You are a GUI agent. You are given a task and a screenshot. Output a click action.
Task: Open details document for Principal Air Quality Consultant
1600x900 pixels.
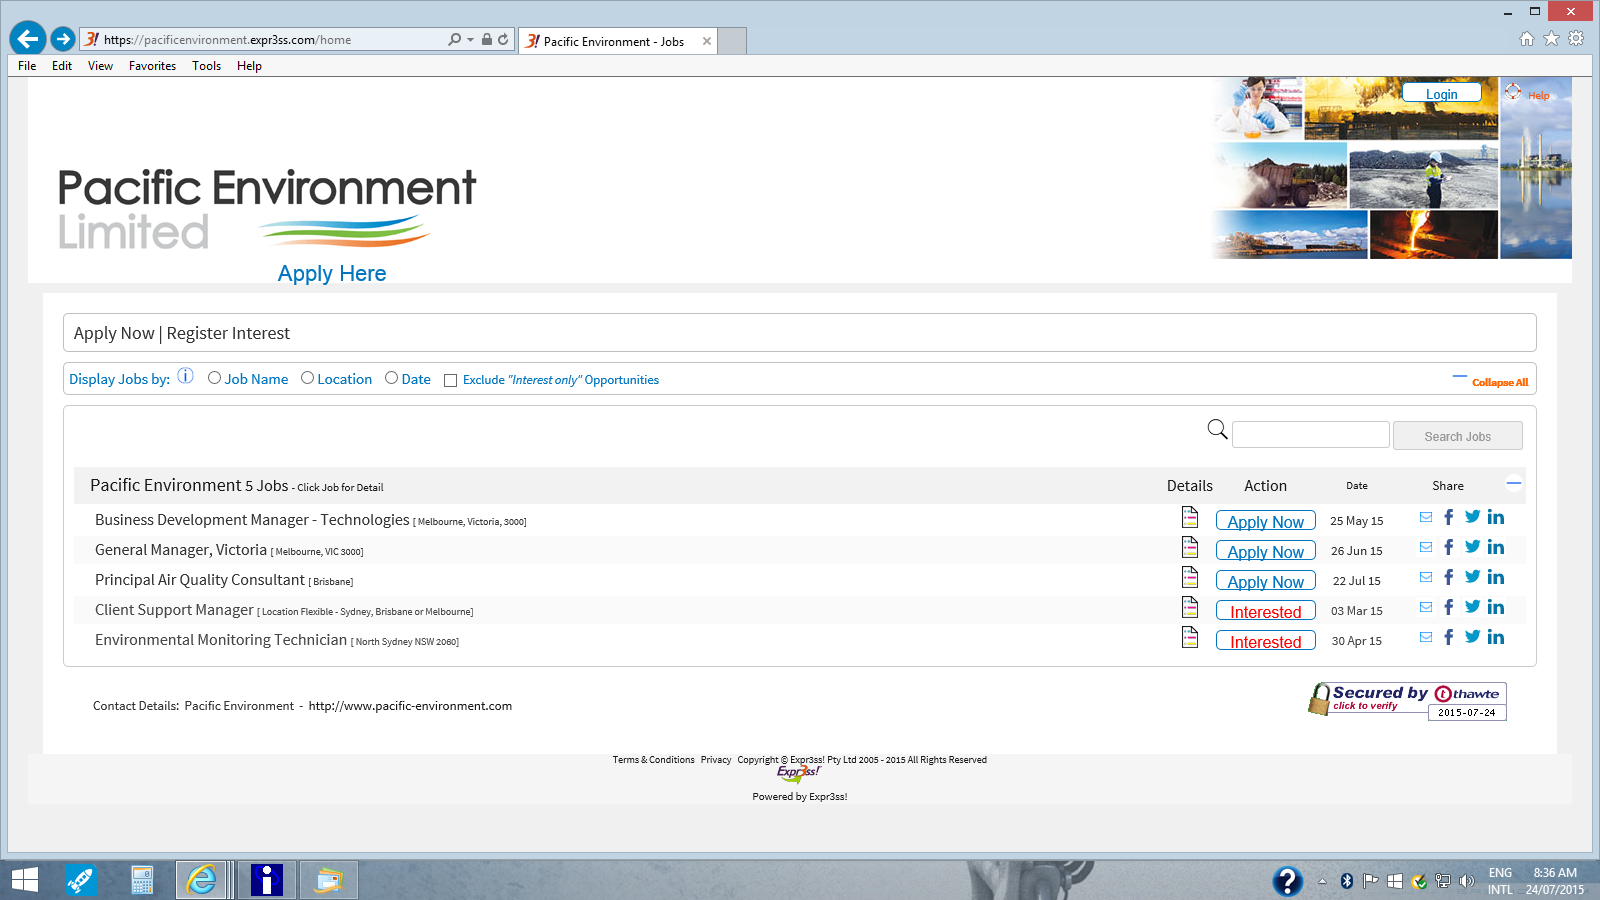tap(1190, 577)
